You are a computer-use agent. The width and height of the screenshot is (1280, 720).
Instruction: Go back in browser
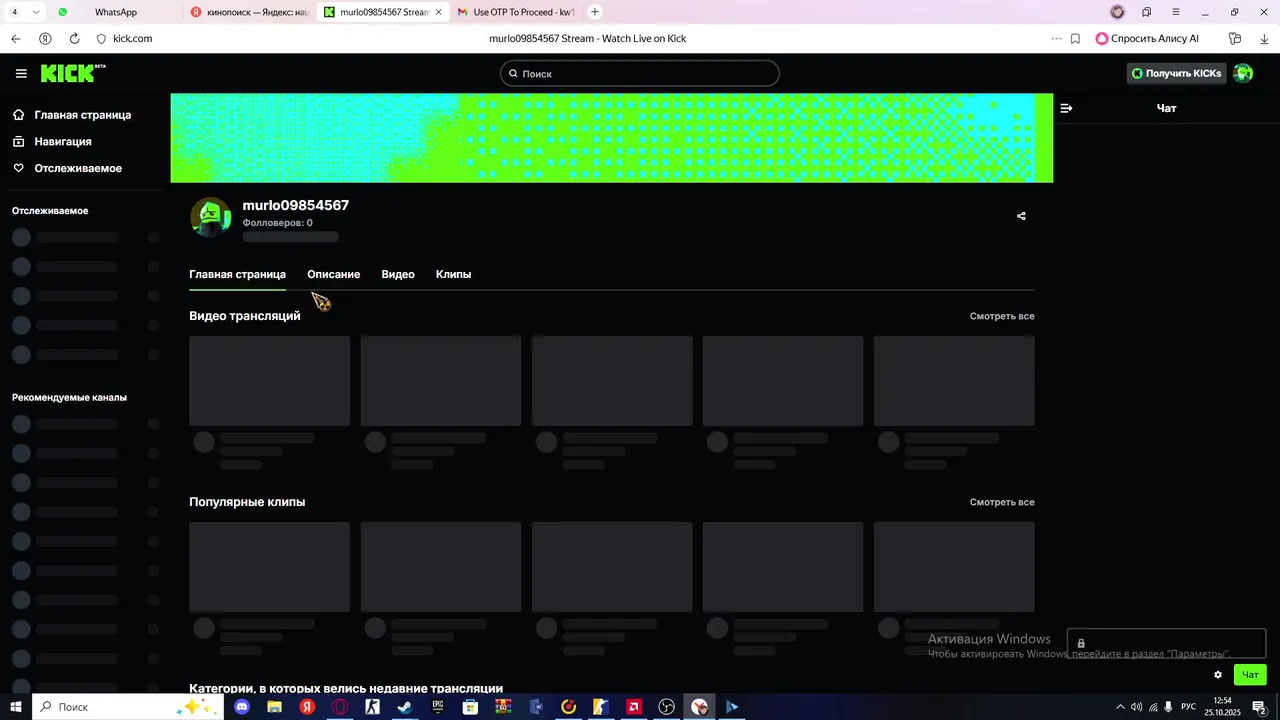(15, 38)
